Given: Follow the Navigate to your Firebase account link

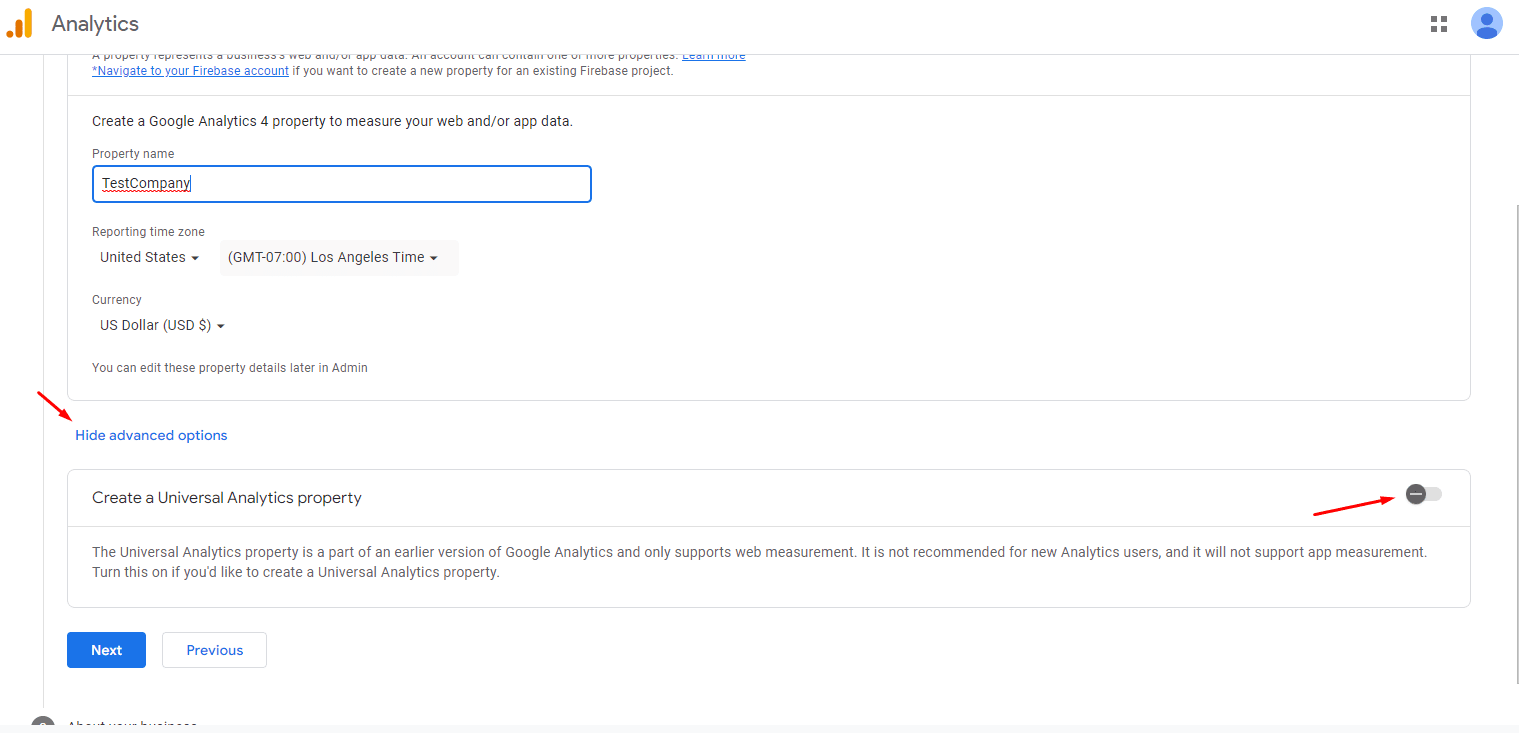Looking at the screenshot, I should coord(190,71).
